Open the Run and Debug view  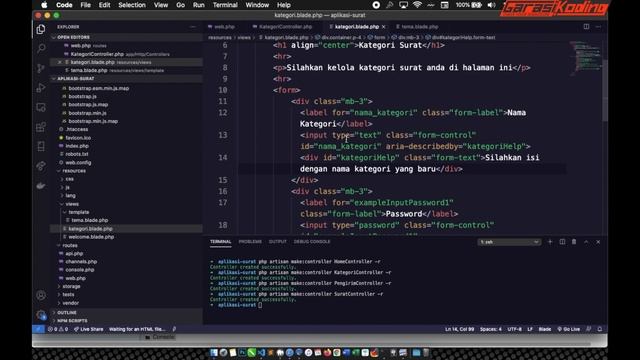(x=41, y=87)
